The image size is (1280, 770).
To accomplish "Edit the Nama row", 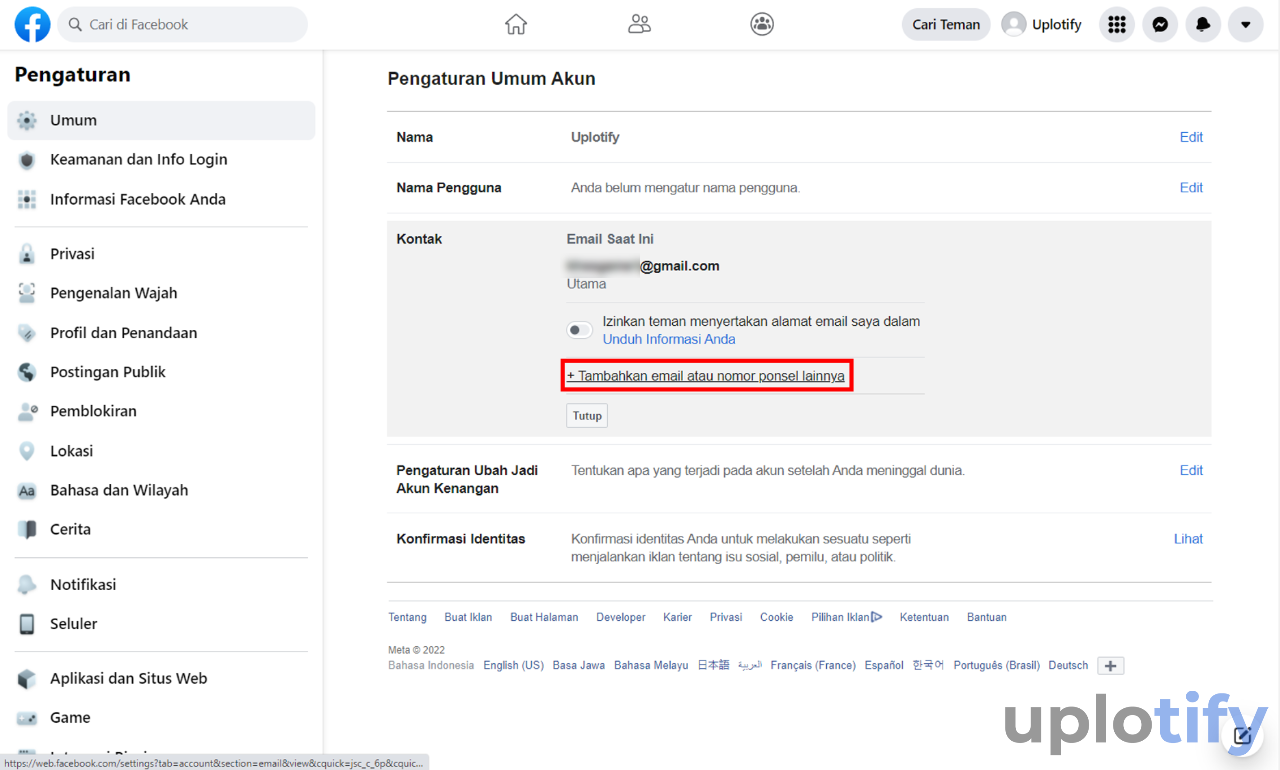I will pos(1191,137).
